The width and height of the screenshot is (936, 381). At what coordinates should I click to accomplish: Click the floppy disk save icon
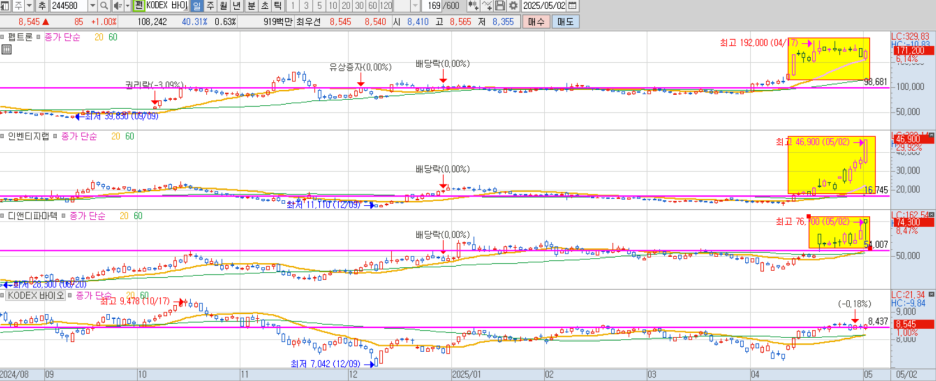click(x=500, y=6)
